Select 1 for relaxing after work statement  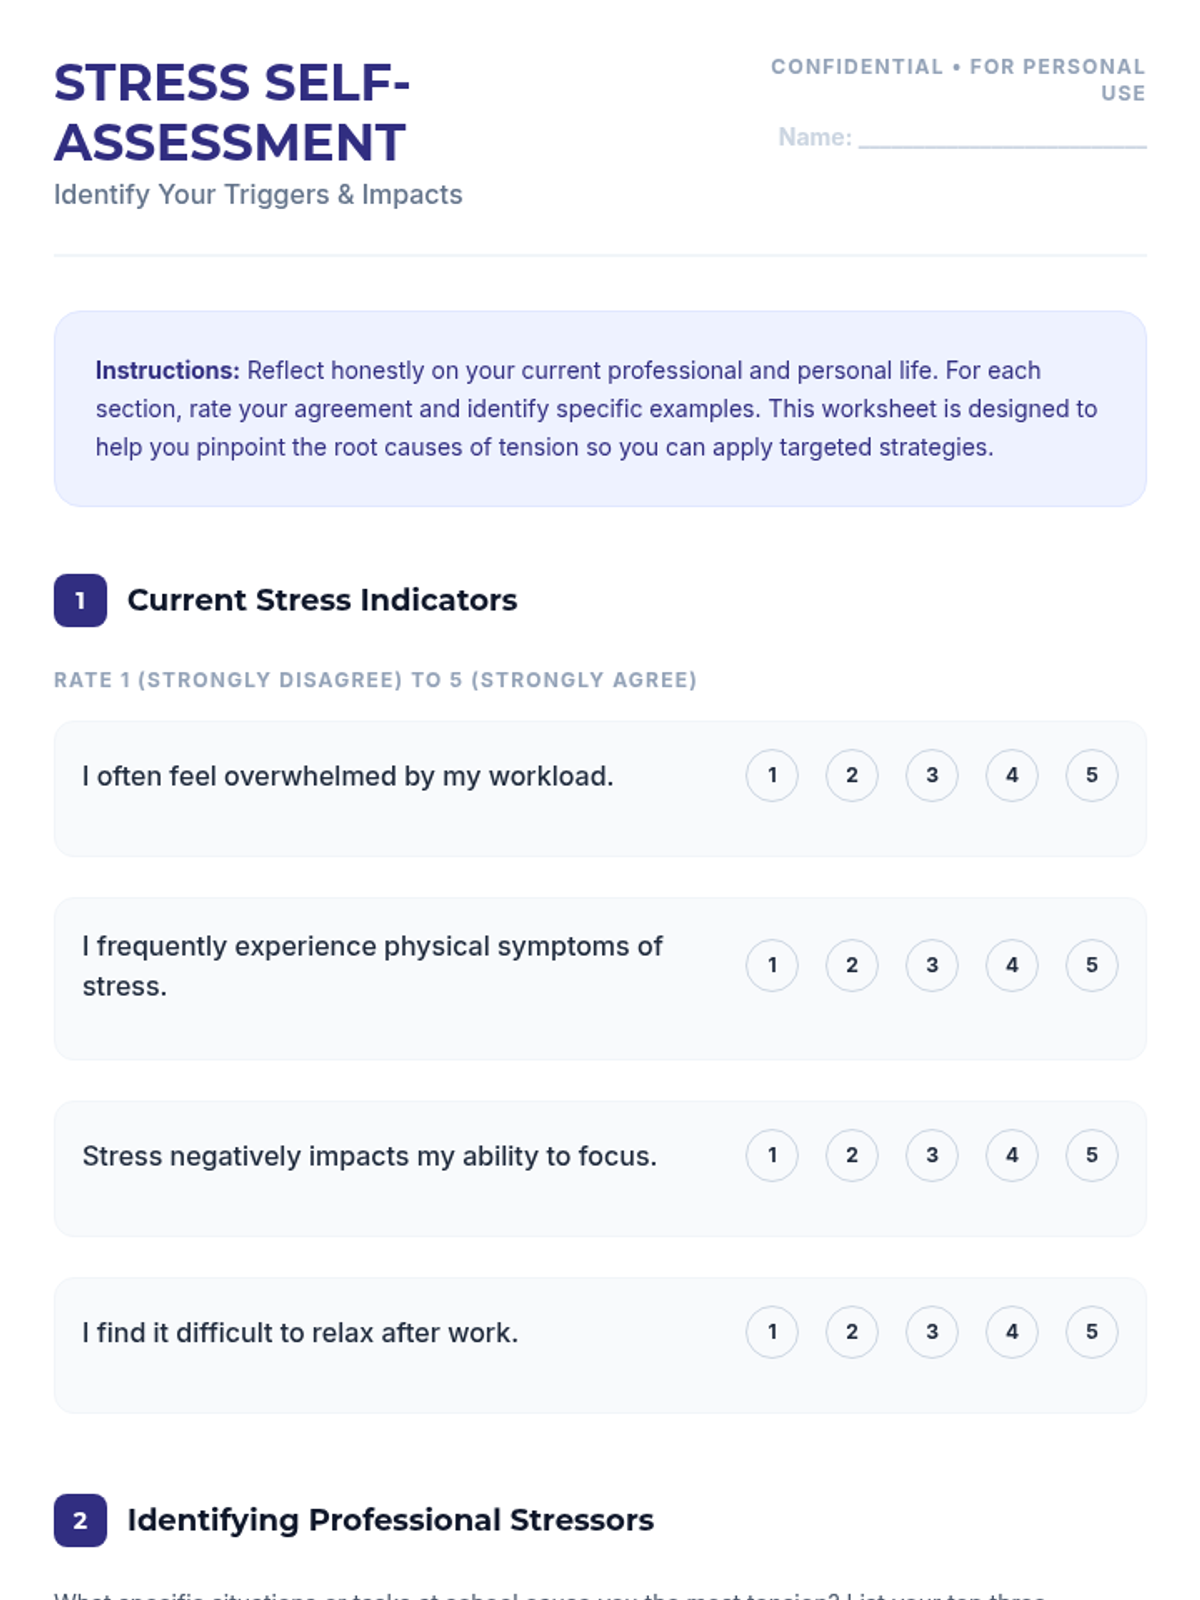point(772,1332)
